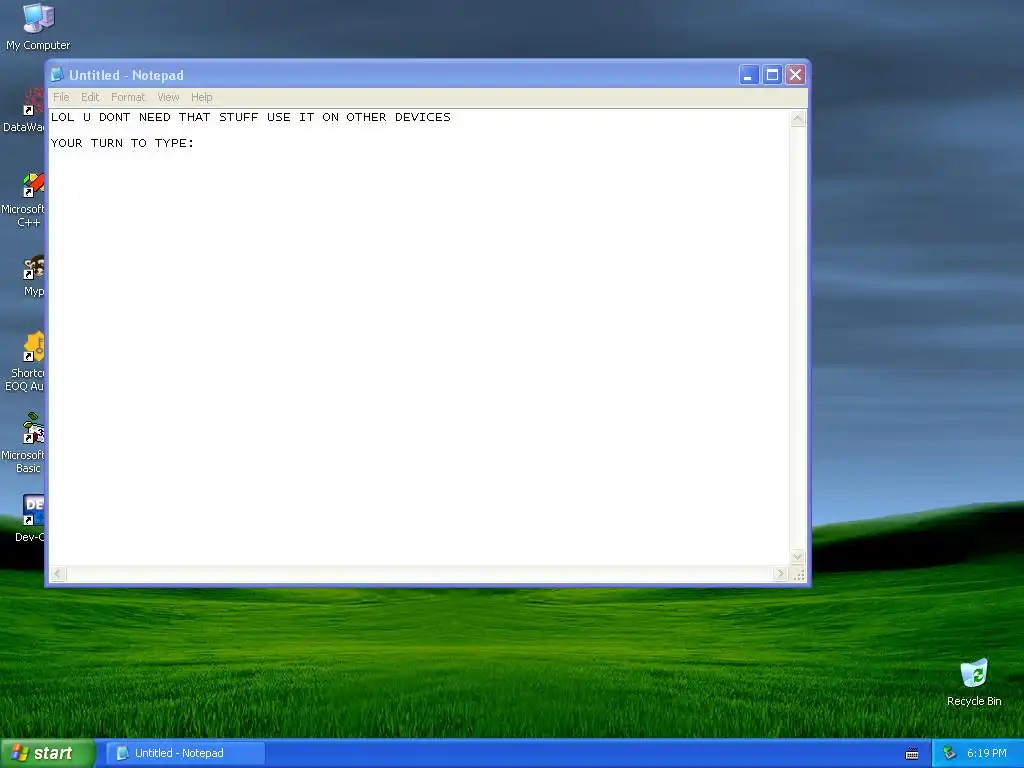
Task: Place cursor after YOUR TURN TO TYPE:
Action: coord(196,144)
